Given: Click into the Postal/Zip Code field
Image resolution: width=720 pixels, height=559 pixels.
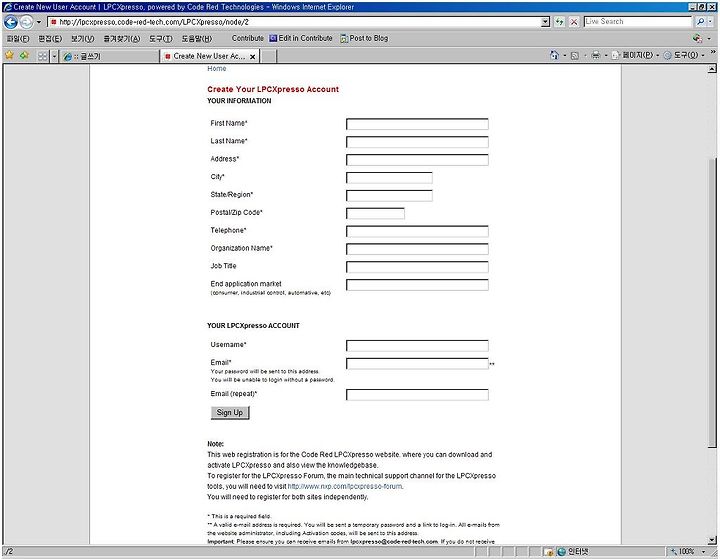Looking at the screenshot, I should [375, 213].
